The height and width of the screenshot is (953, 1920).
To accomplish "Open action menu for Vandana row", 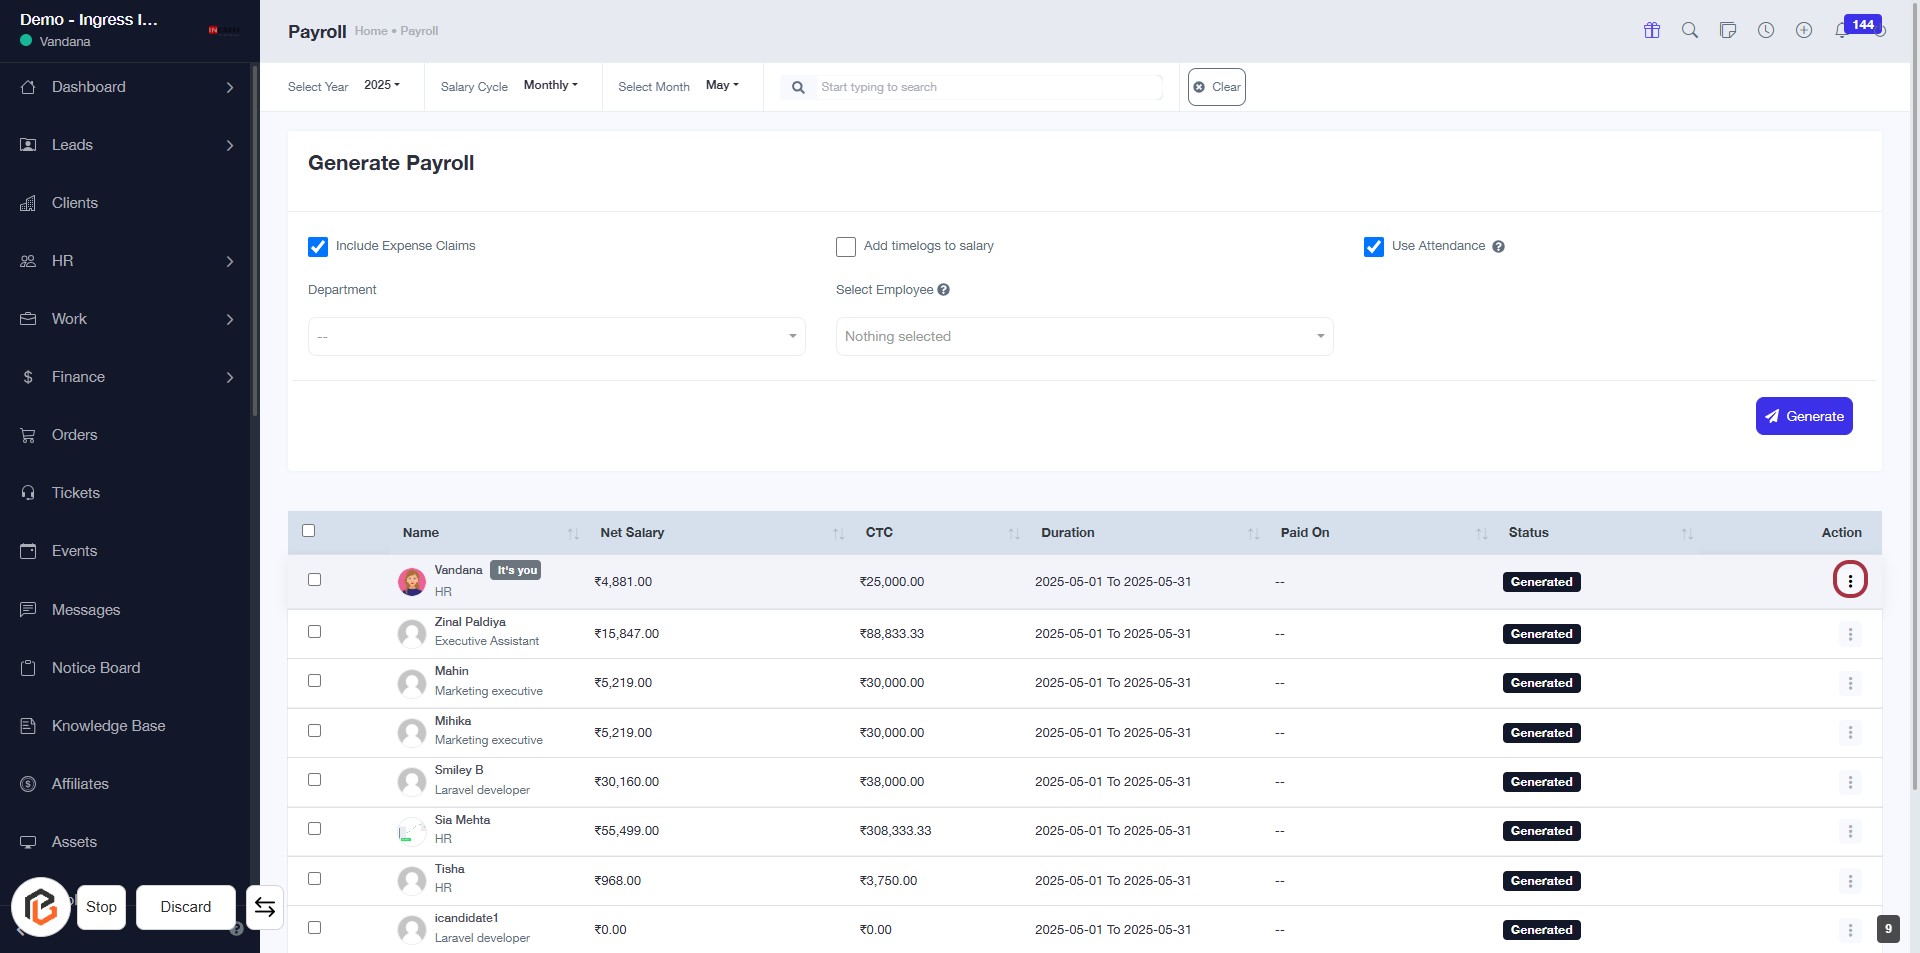I will point(1849,580).
